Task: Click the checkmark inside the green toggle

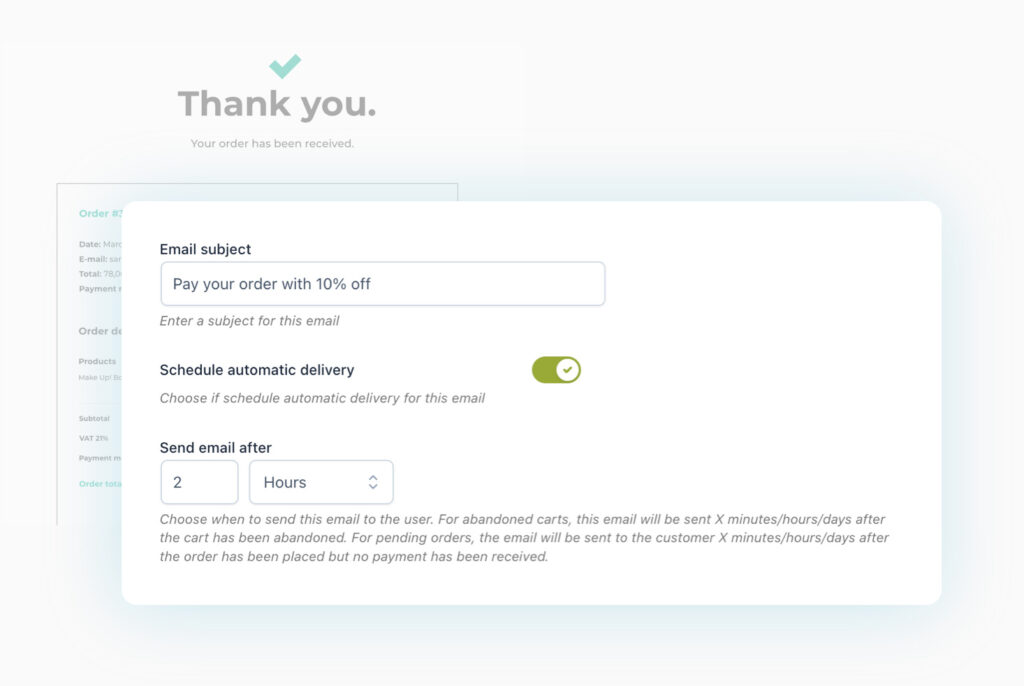Action: (x=567, y=369)
